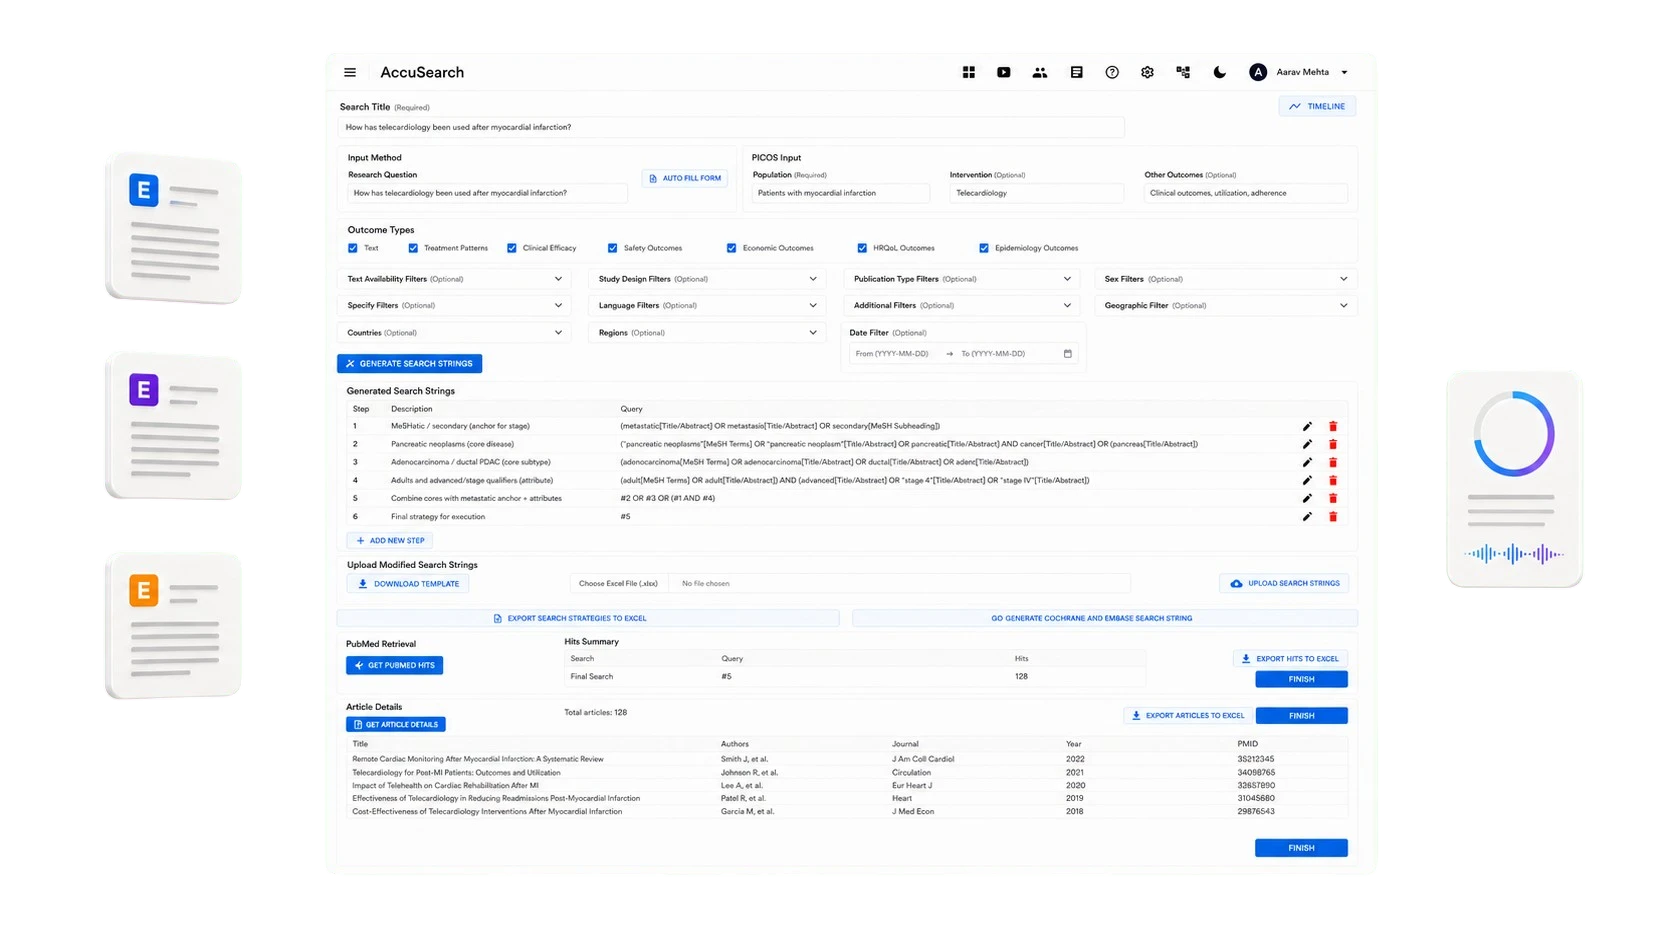The height and width of the screenshot is (941, 1672).
Task: Toggle Epidemiology Outcomes checkbox
Action: (984, 248)
